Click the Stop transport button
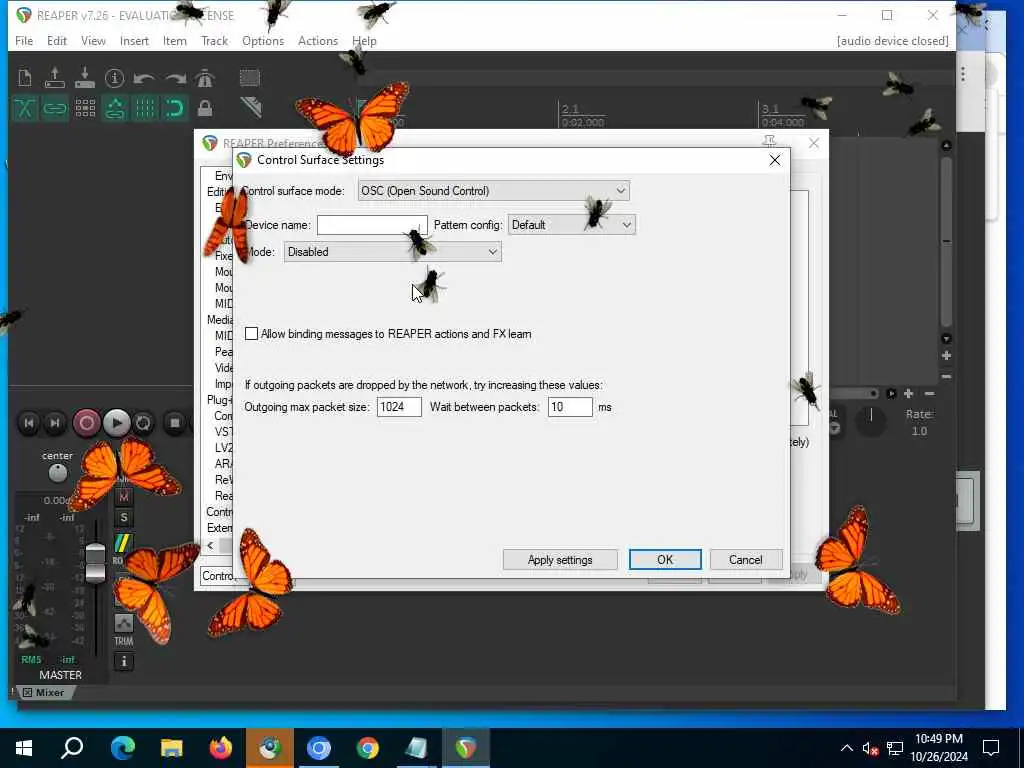Viewport: 1024px width, 768px height. (x=174, y=423)
